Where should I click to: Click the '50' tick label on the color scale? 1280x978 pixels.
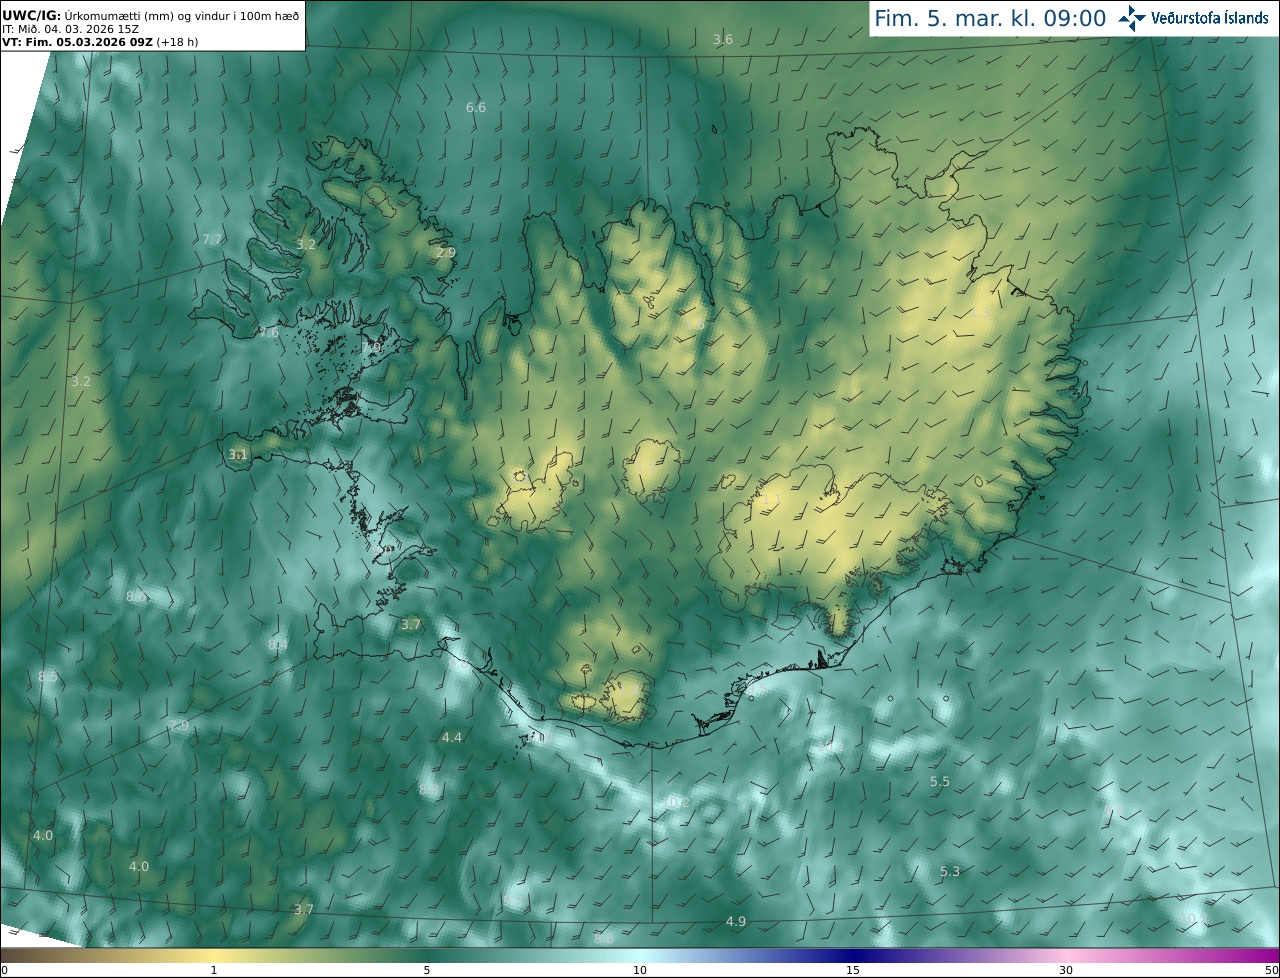(x=1272, y=971)
